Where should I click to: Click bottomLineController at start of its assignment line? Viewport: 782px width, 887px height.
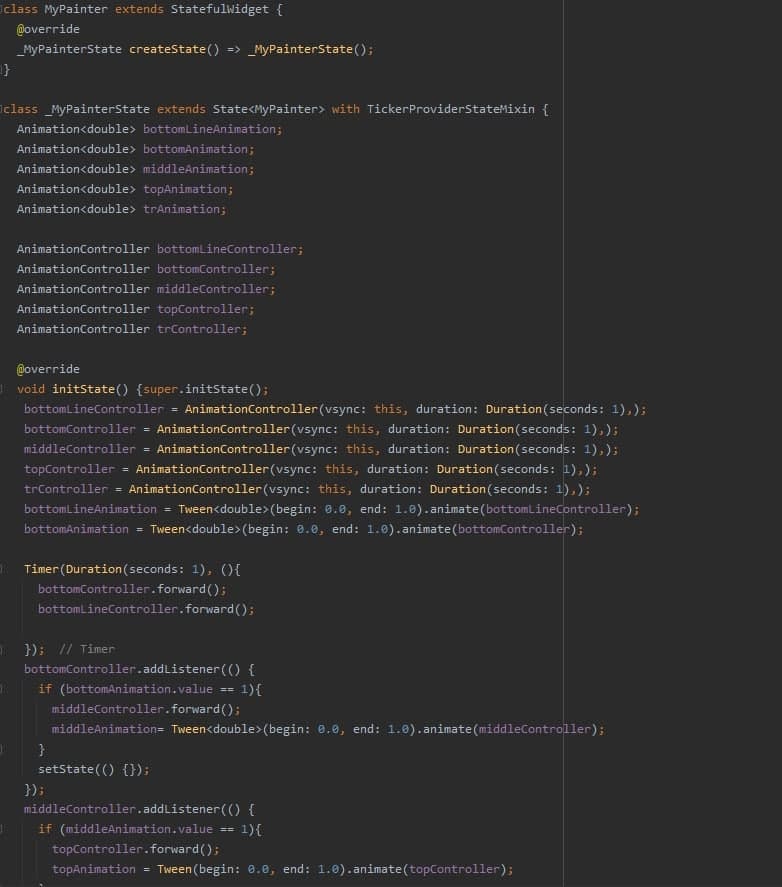click(x=93, y=409)
